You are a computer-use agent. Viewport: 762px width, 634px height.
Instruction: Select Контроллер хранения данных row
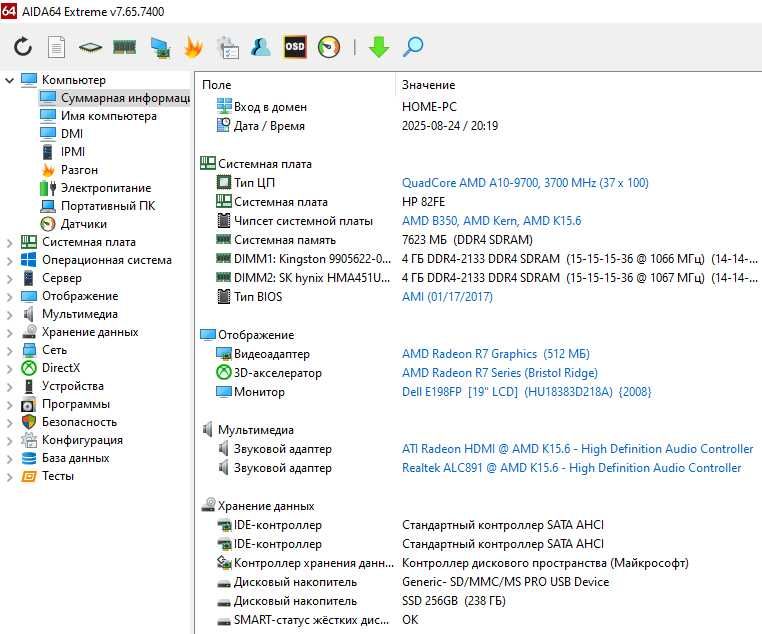pyautogui.click(x=479, y=563)
